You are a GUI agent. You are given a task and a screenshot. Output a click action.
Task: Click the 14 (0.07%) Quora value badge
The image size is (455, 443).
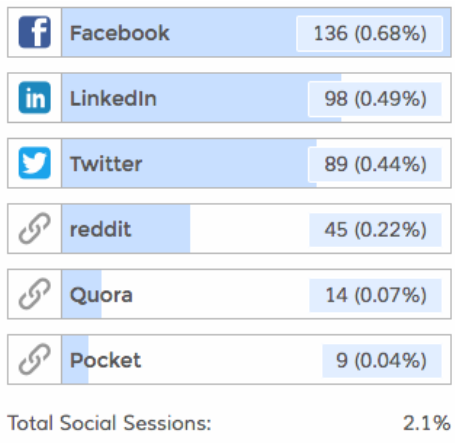pyautogui.click(x=375, y=295)
